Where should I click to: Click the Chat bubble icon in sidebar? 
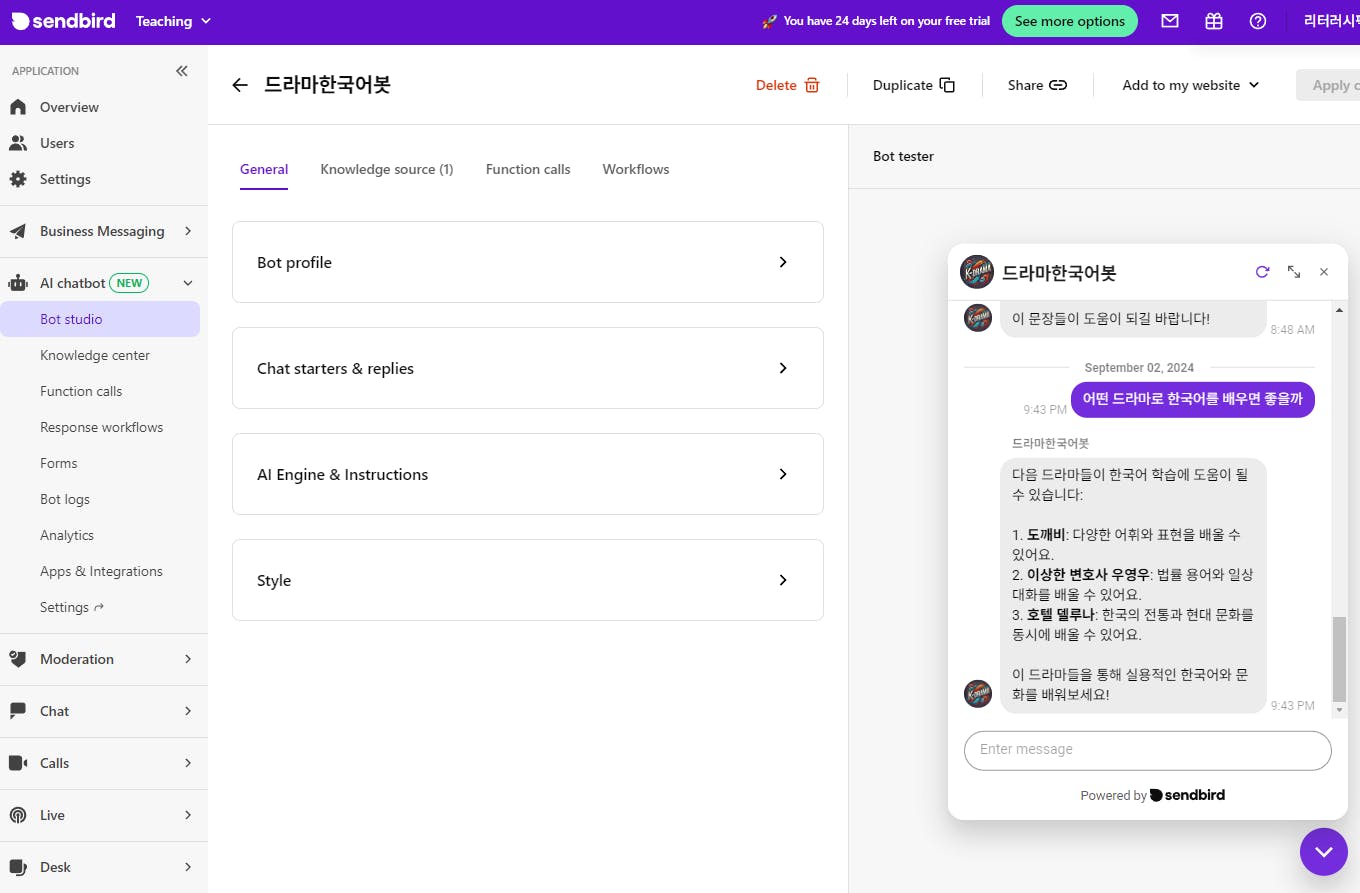click(x=18, y=711)
